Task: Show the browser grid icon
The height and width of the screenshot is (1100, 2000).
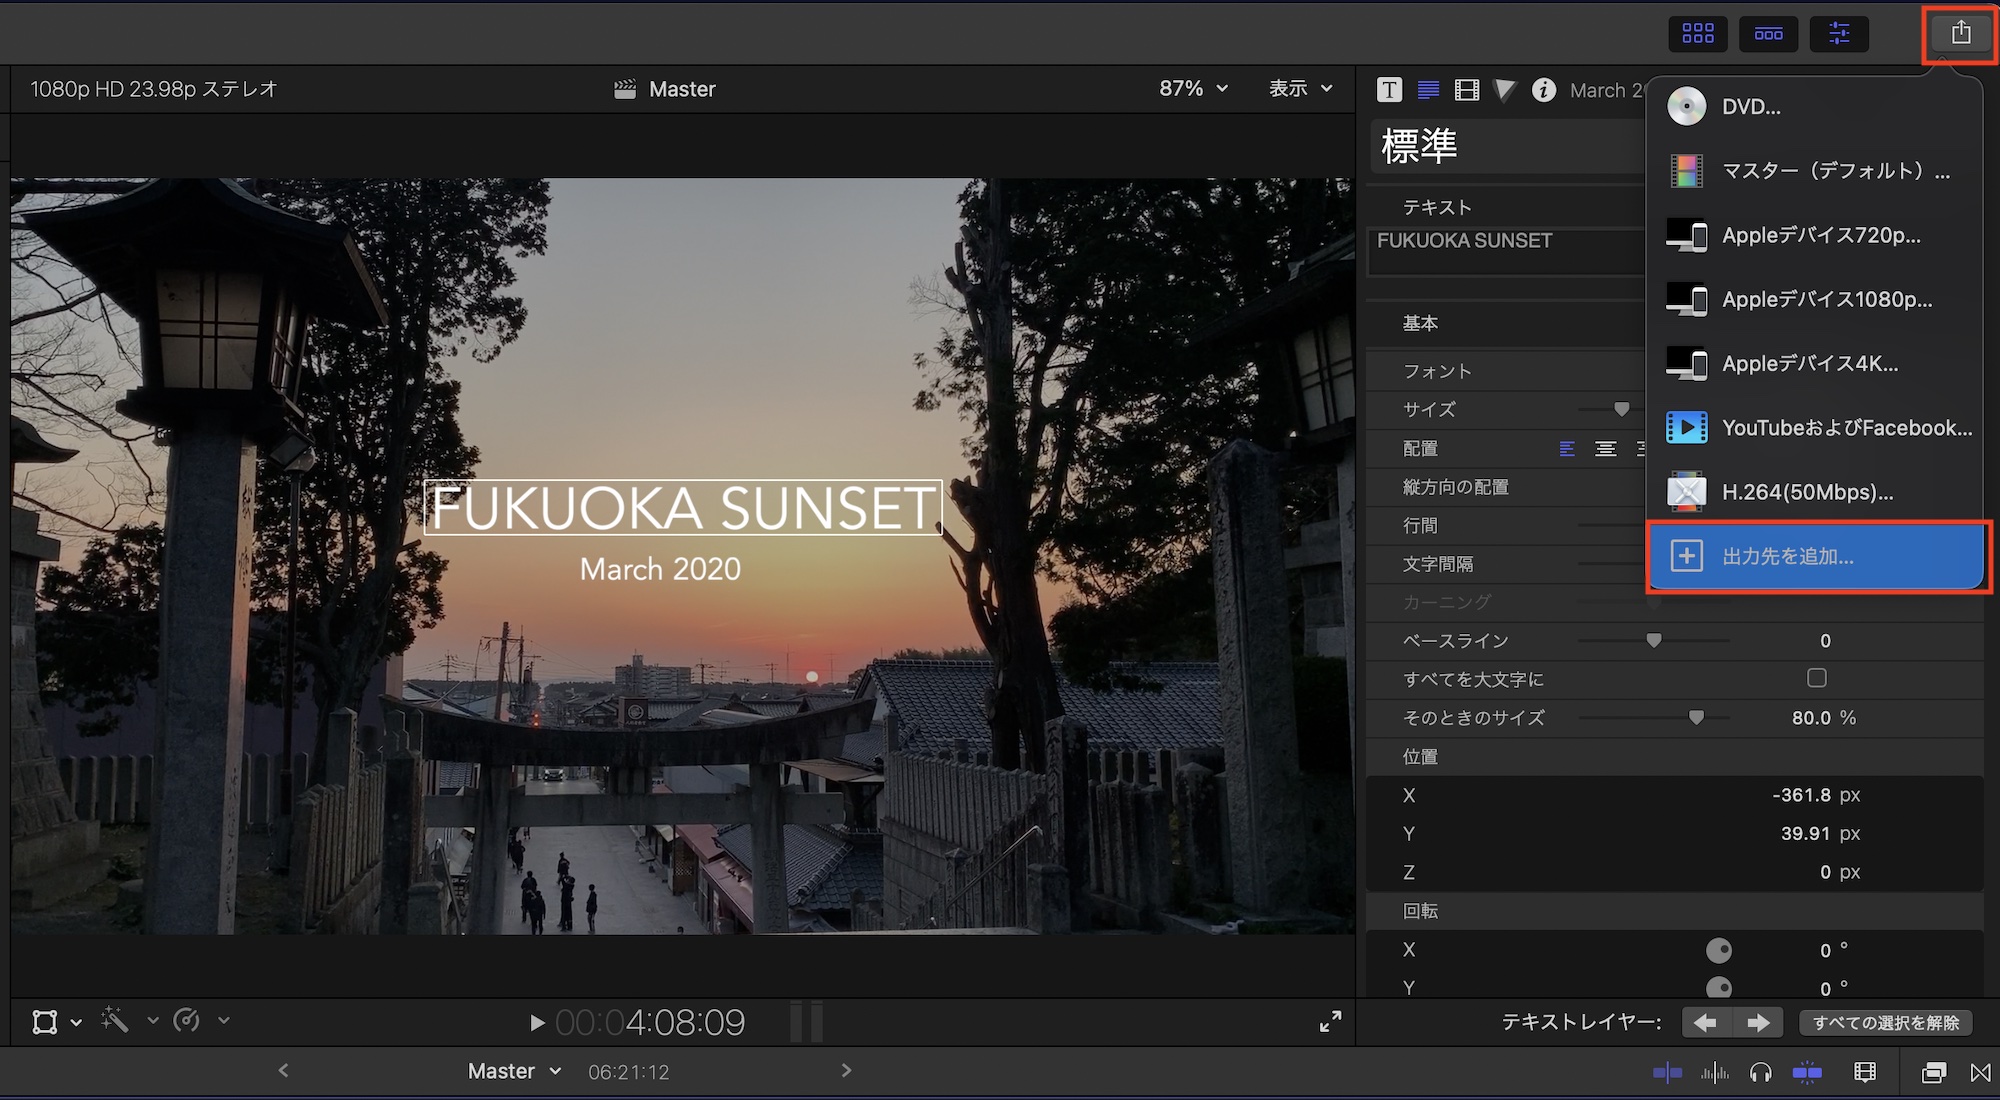Action: [1697, 33]
